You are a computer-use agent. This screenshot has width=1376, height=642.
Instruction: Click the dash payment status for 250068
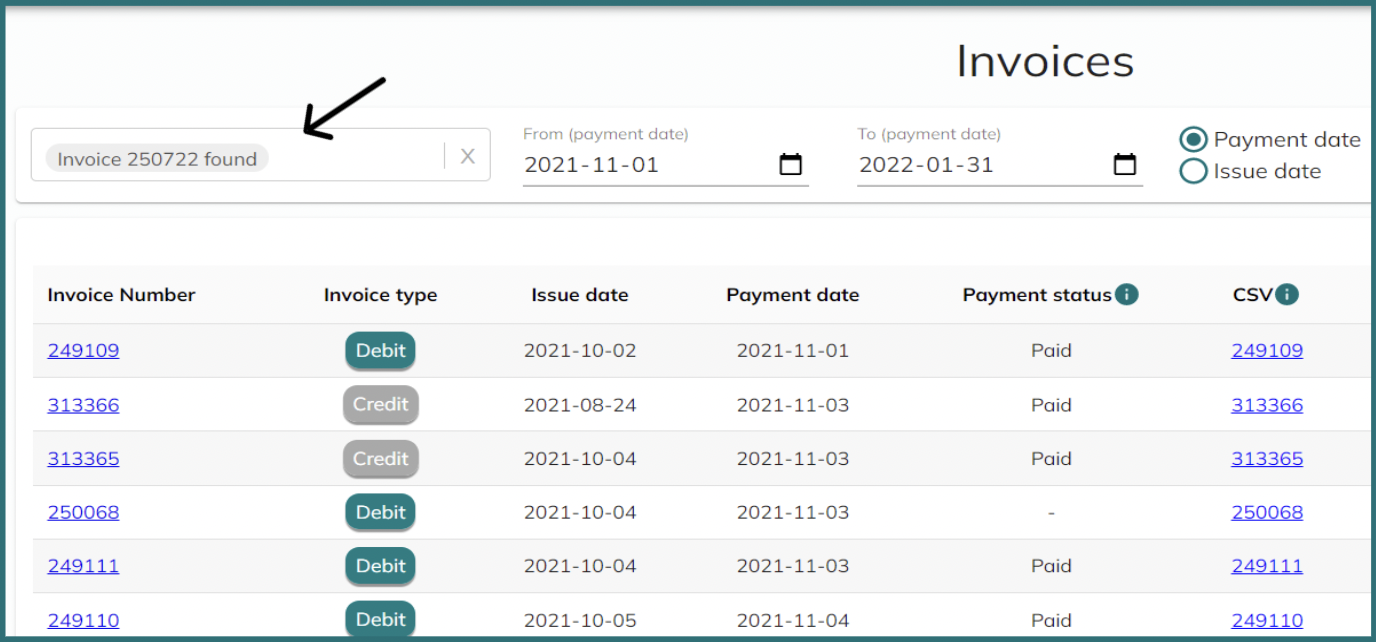coord(1051,513)
